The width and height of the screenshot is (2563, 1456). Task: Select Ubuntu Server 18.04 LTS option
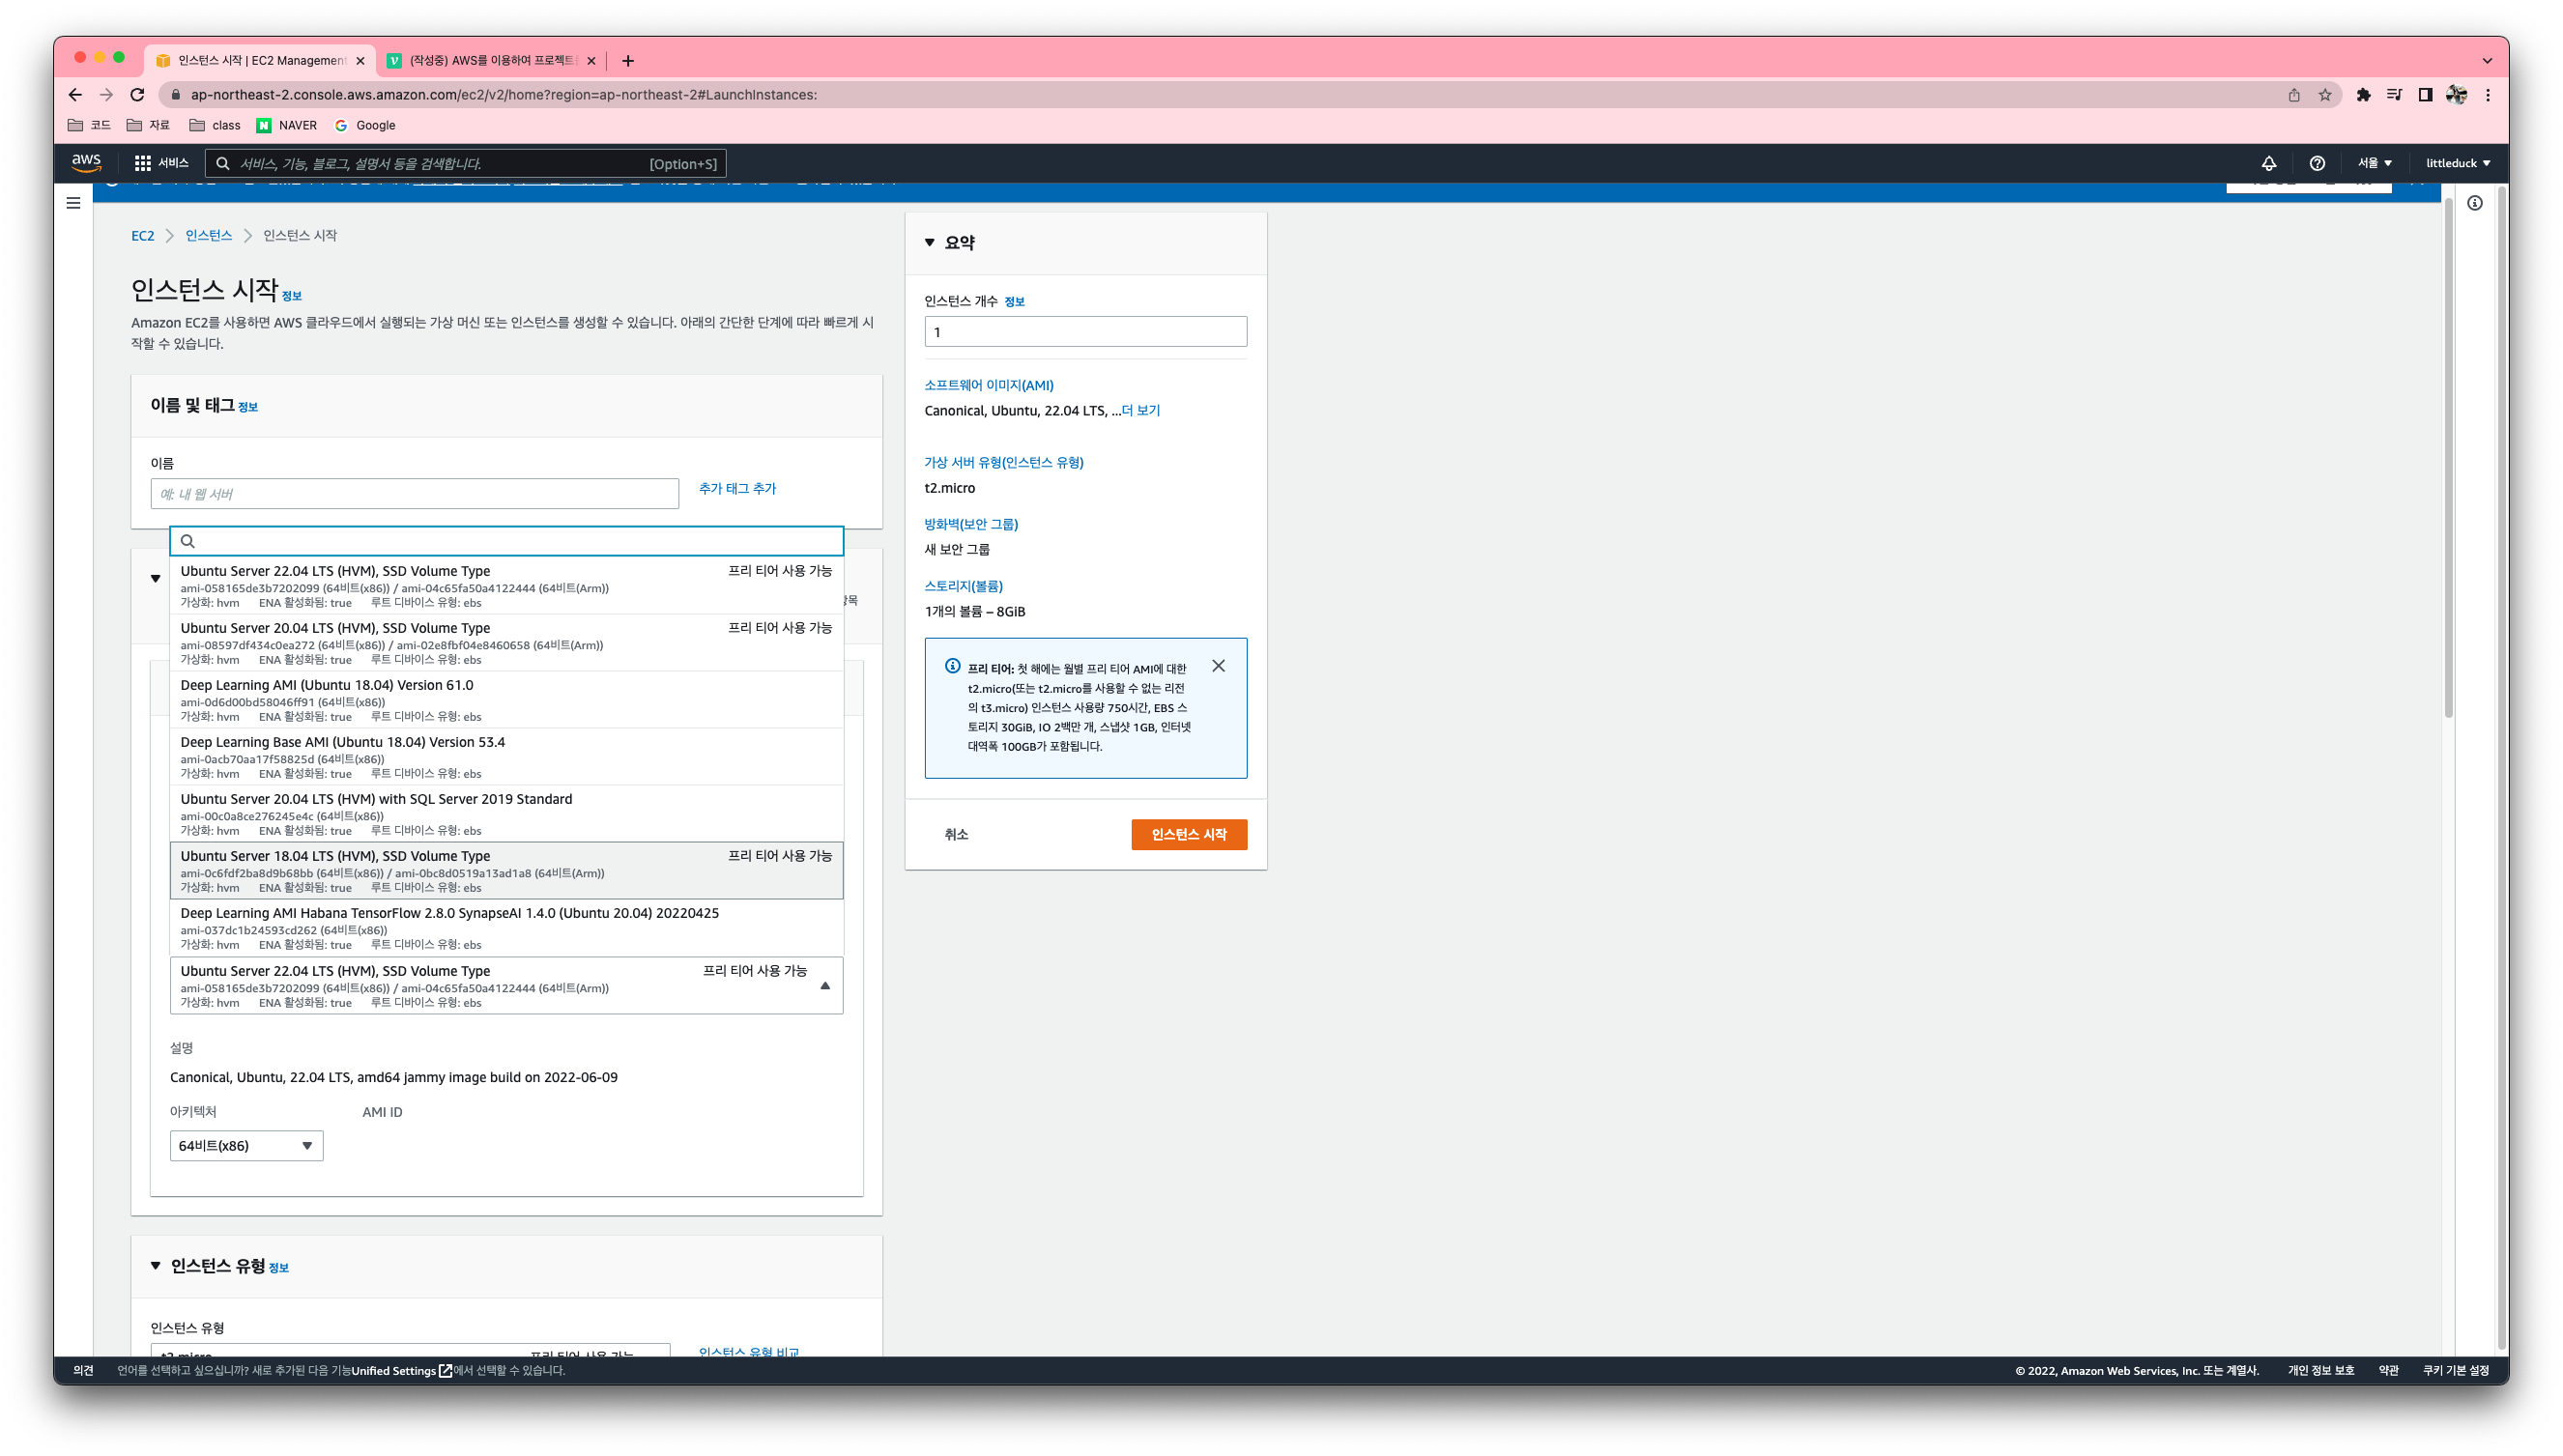point(506,871)
